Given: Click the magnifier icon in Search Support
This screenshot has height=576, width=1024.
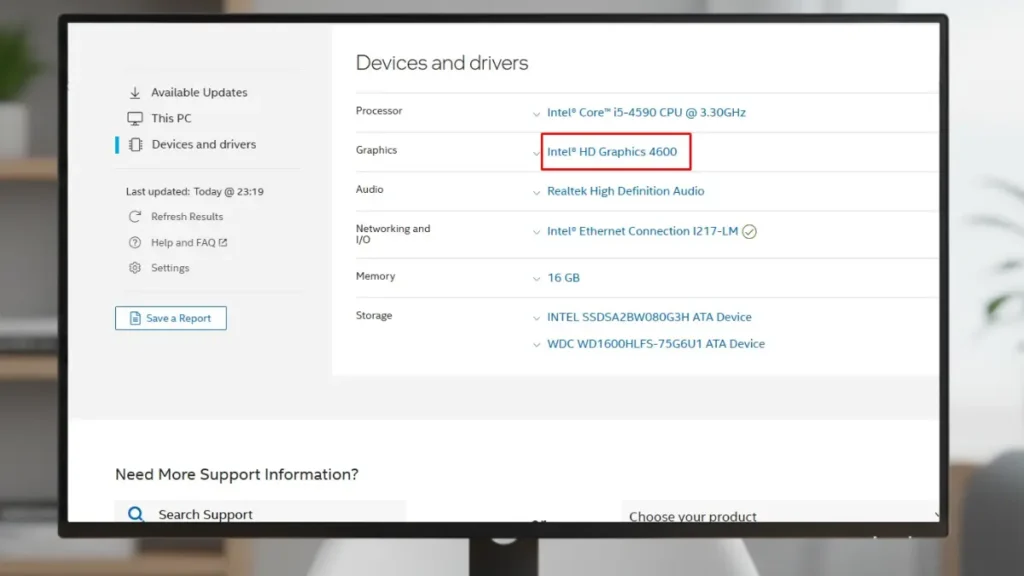Looking at the screenshot, I should [x=135, y=513].
